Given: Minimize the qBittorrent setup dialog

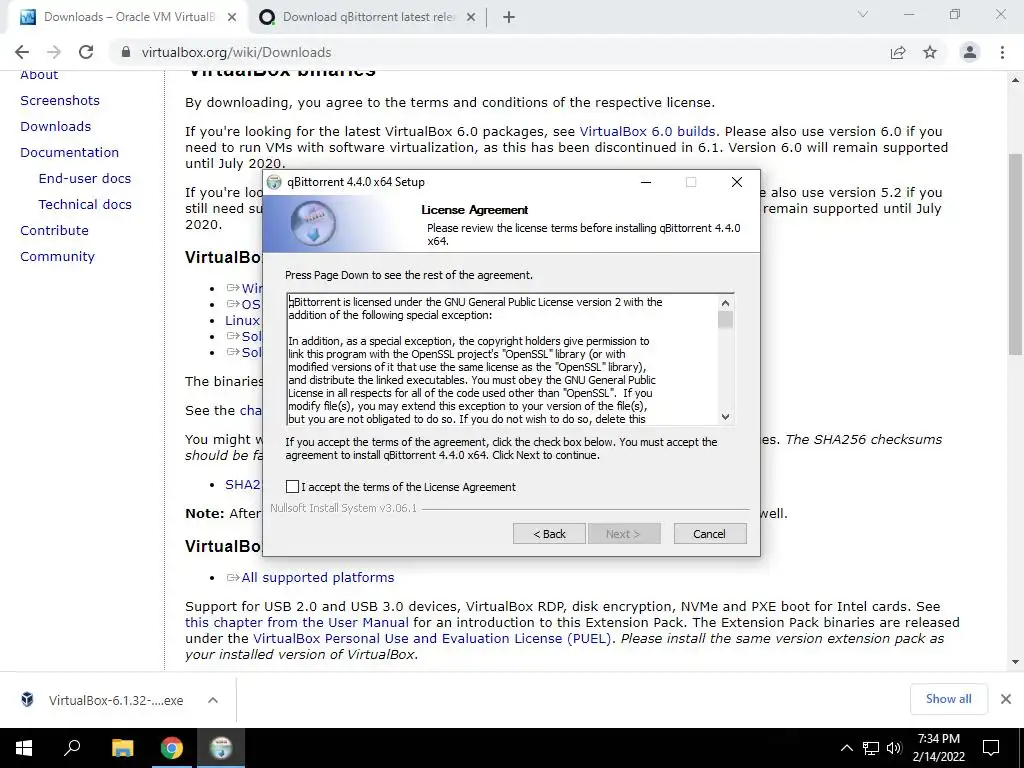Looking at the screenshot, I should click(646, 182).
